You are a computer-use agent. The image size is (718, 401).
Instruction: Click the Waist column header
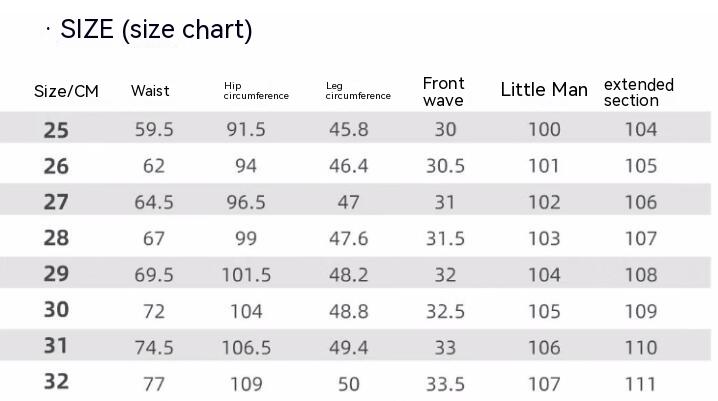coord(150,91)
